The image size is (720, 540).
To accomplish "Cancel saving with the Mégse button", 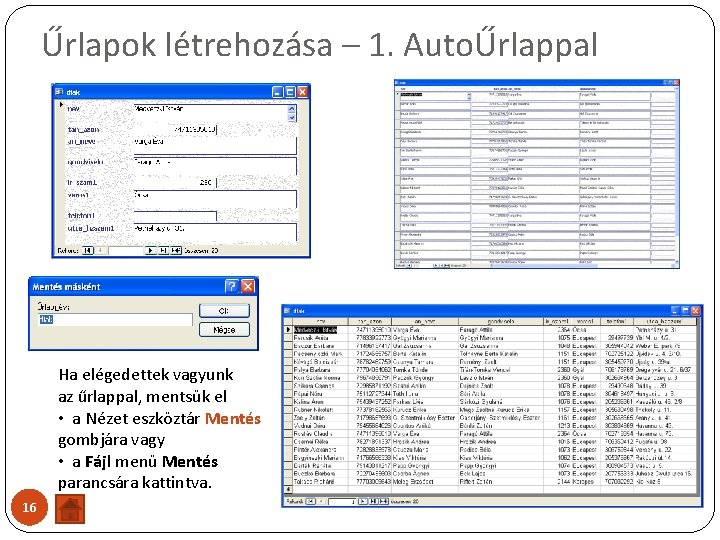I will (224, 329).
